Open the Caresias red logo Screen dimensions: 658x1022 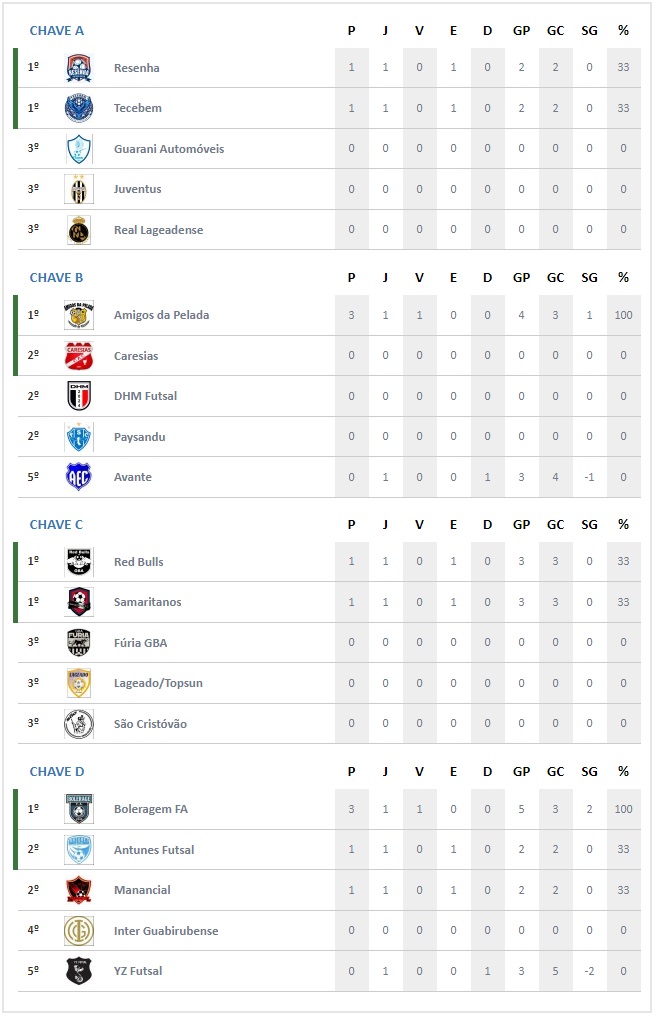tap(79, 356)
